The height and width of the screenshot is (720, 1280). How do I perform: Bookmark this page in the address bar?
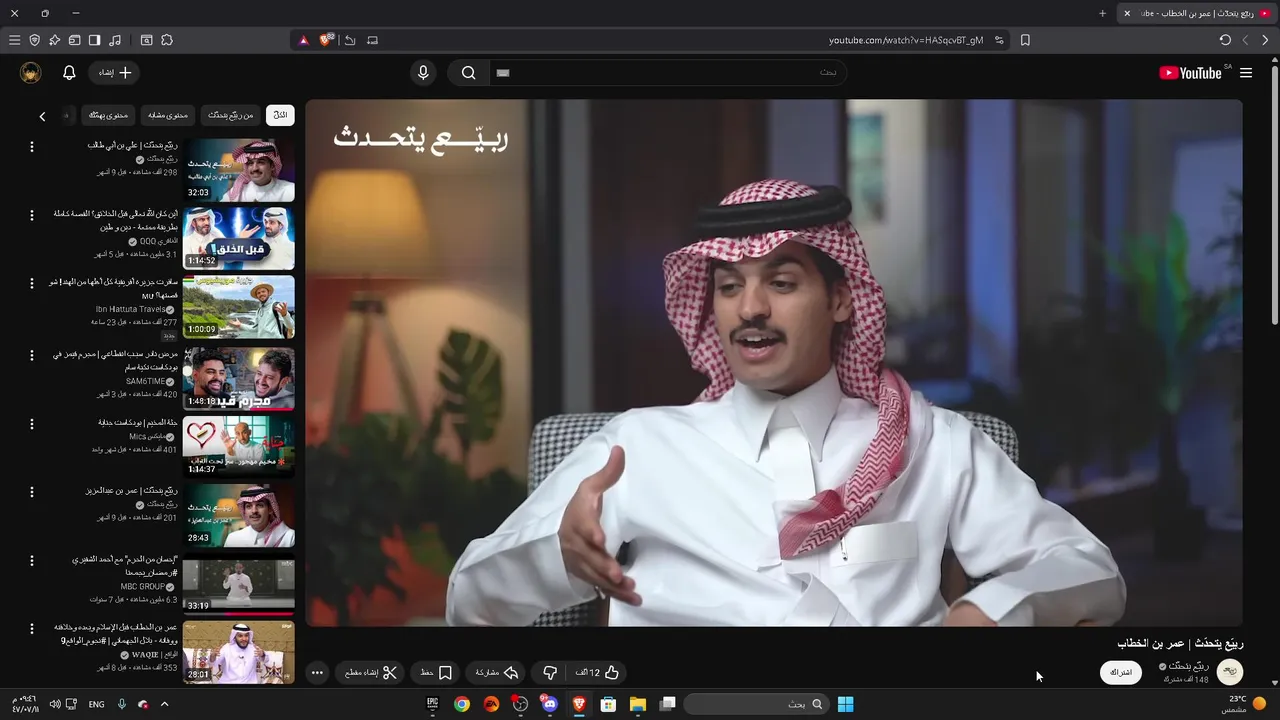1025,40
